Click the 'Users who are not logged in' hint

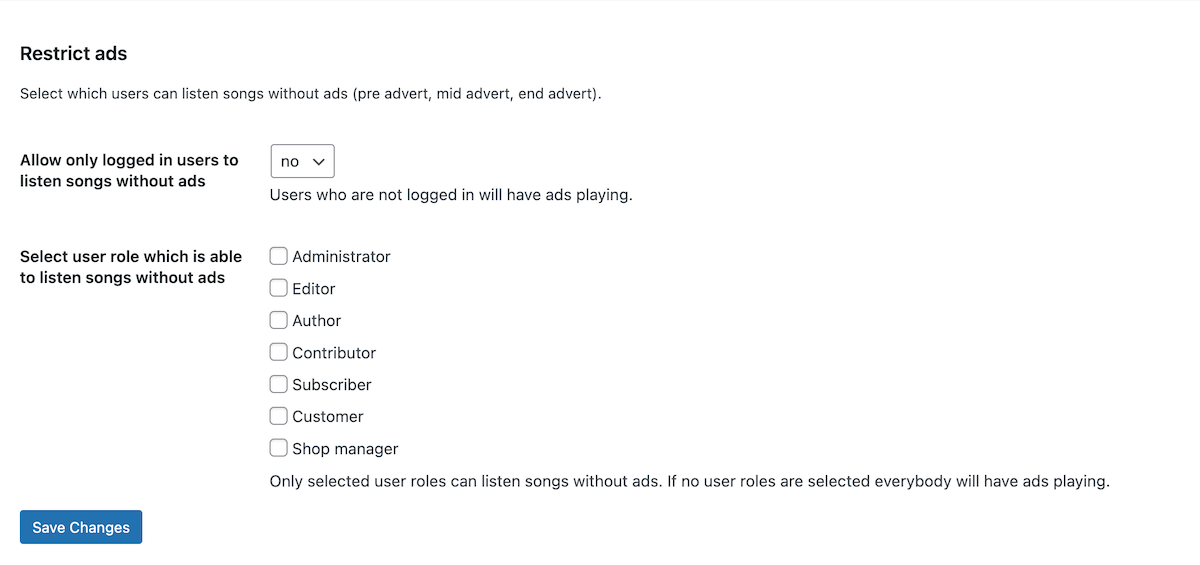451,195
